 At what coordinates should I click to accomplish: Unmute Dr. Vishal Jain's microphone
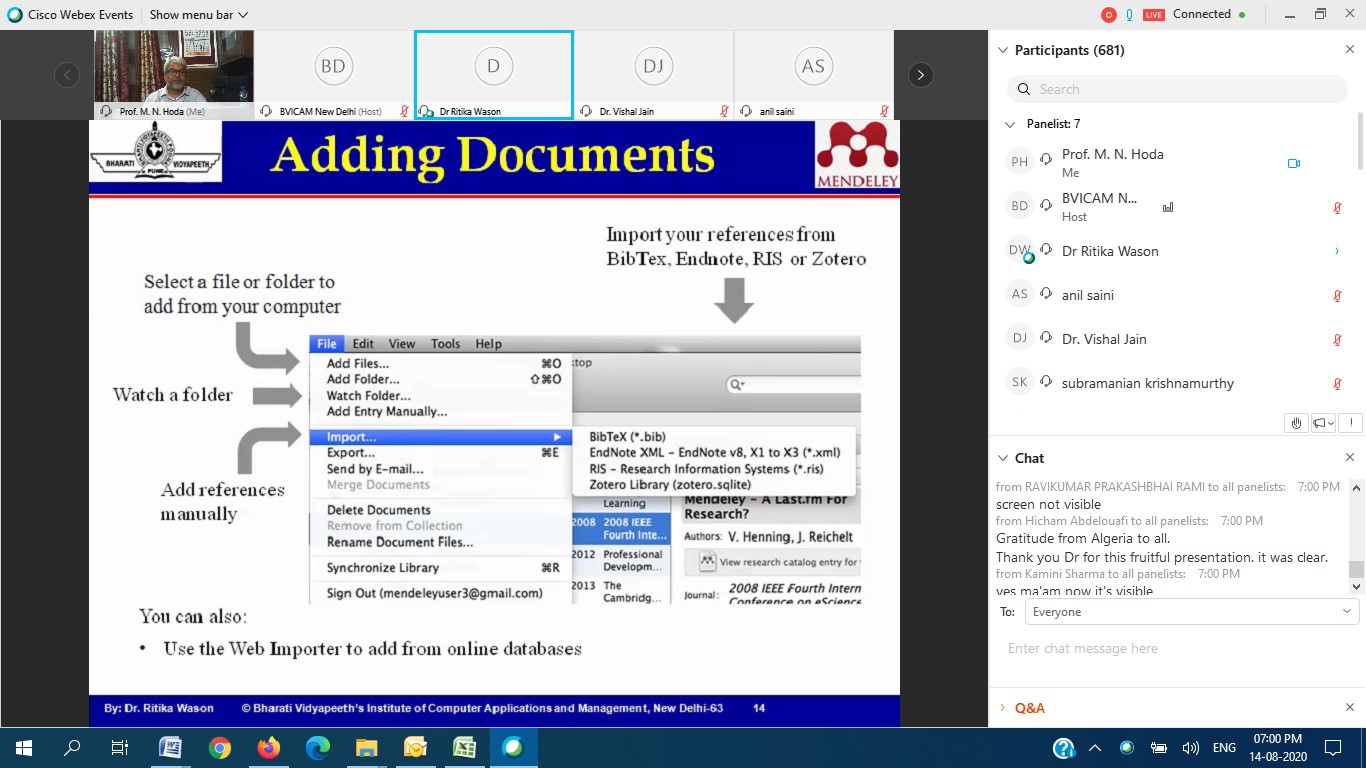click(1337, 339)
